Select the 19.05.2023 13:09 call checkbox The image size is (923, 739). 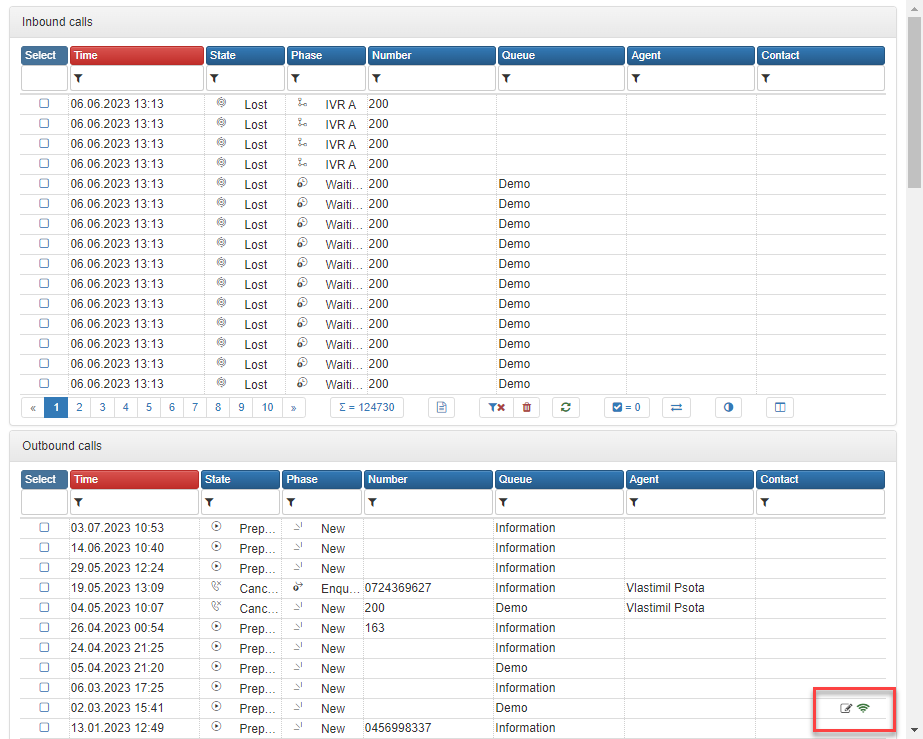pos(44,588)
